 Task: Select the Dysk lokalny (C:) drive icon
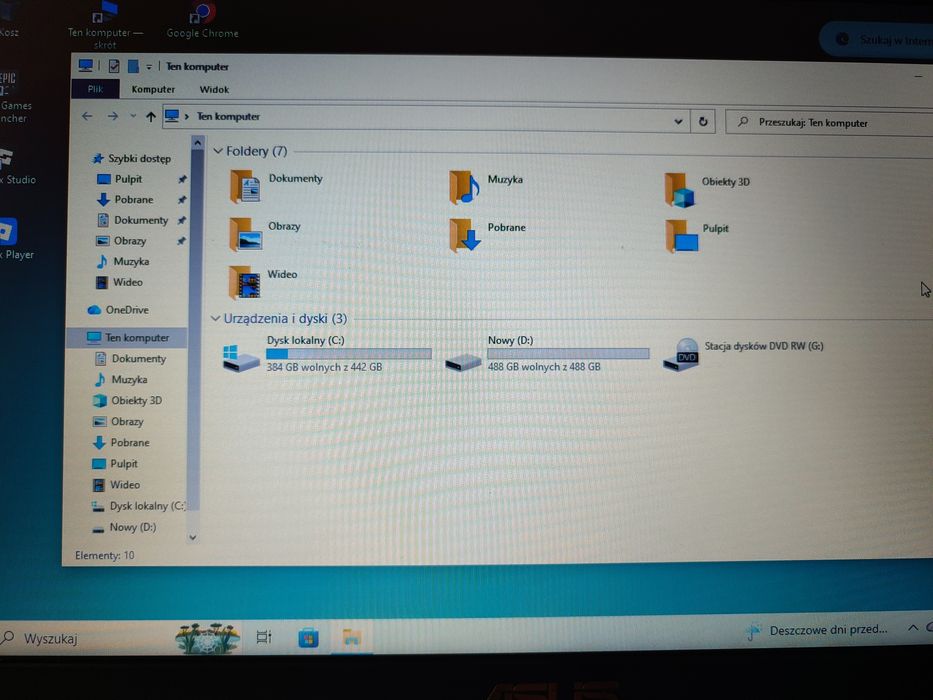click(x=241, y=357)
